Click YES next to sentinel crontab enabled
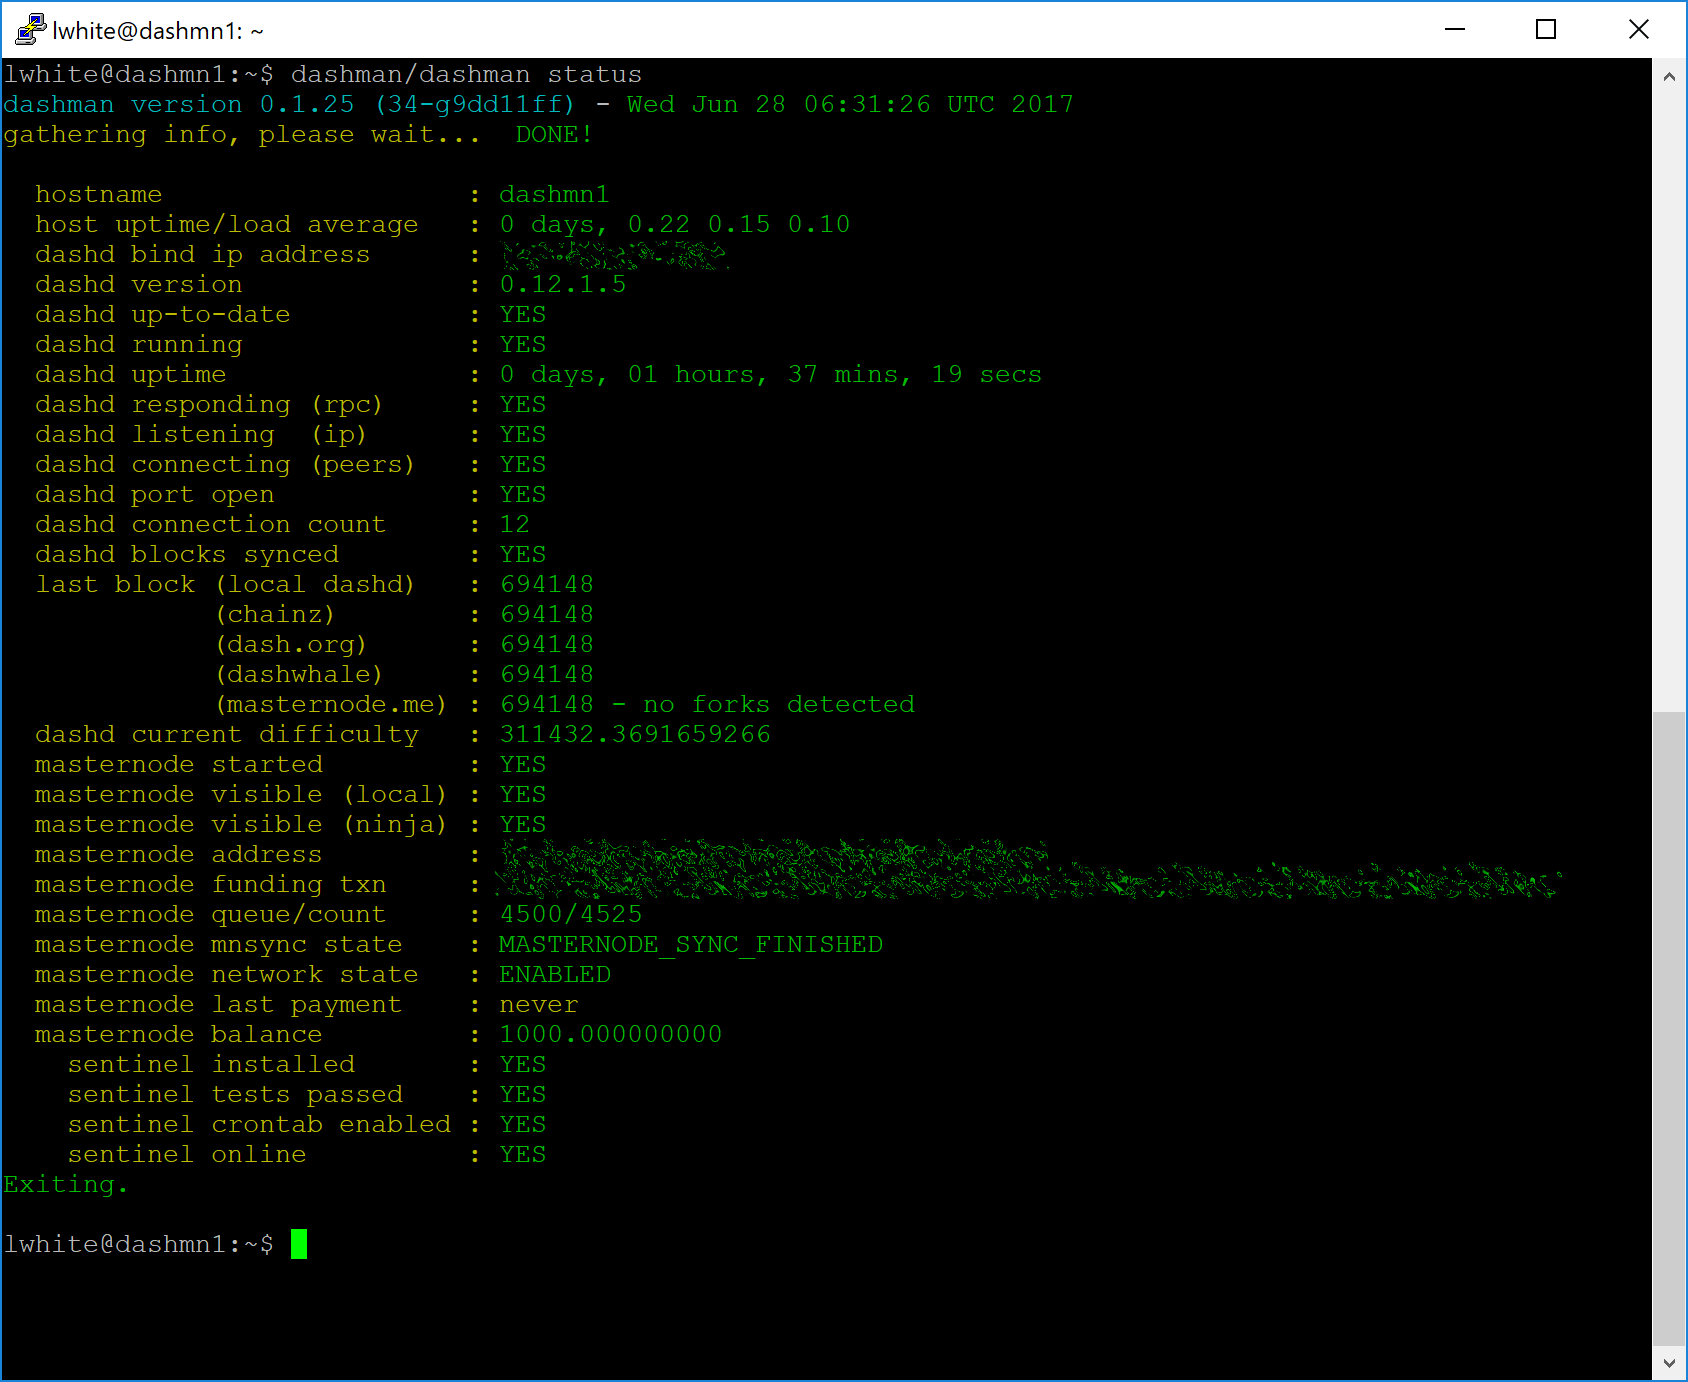The width and height of the screenshot is (1688, 1382). [522, 1125]
